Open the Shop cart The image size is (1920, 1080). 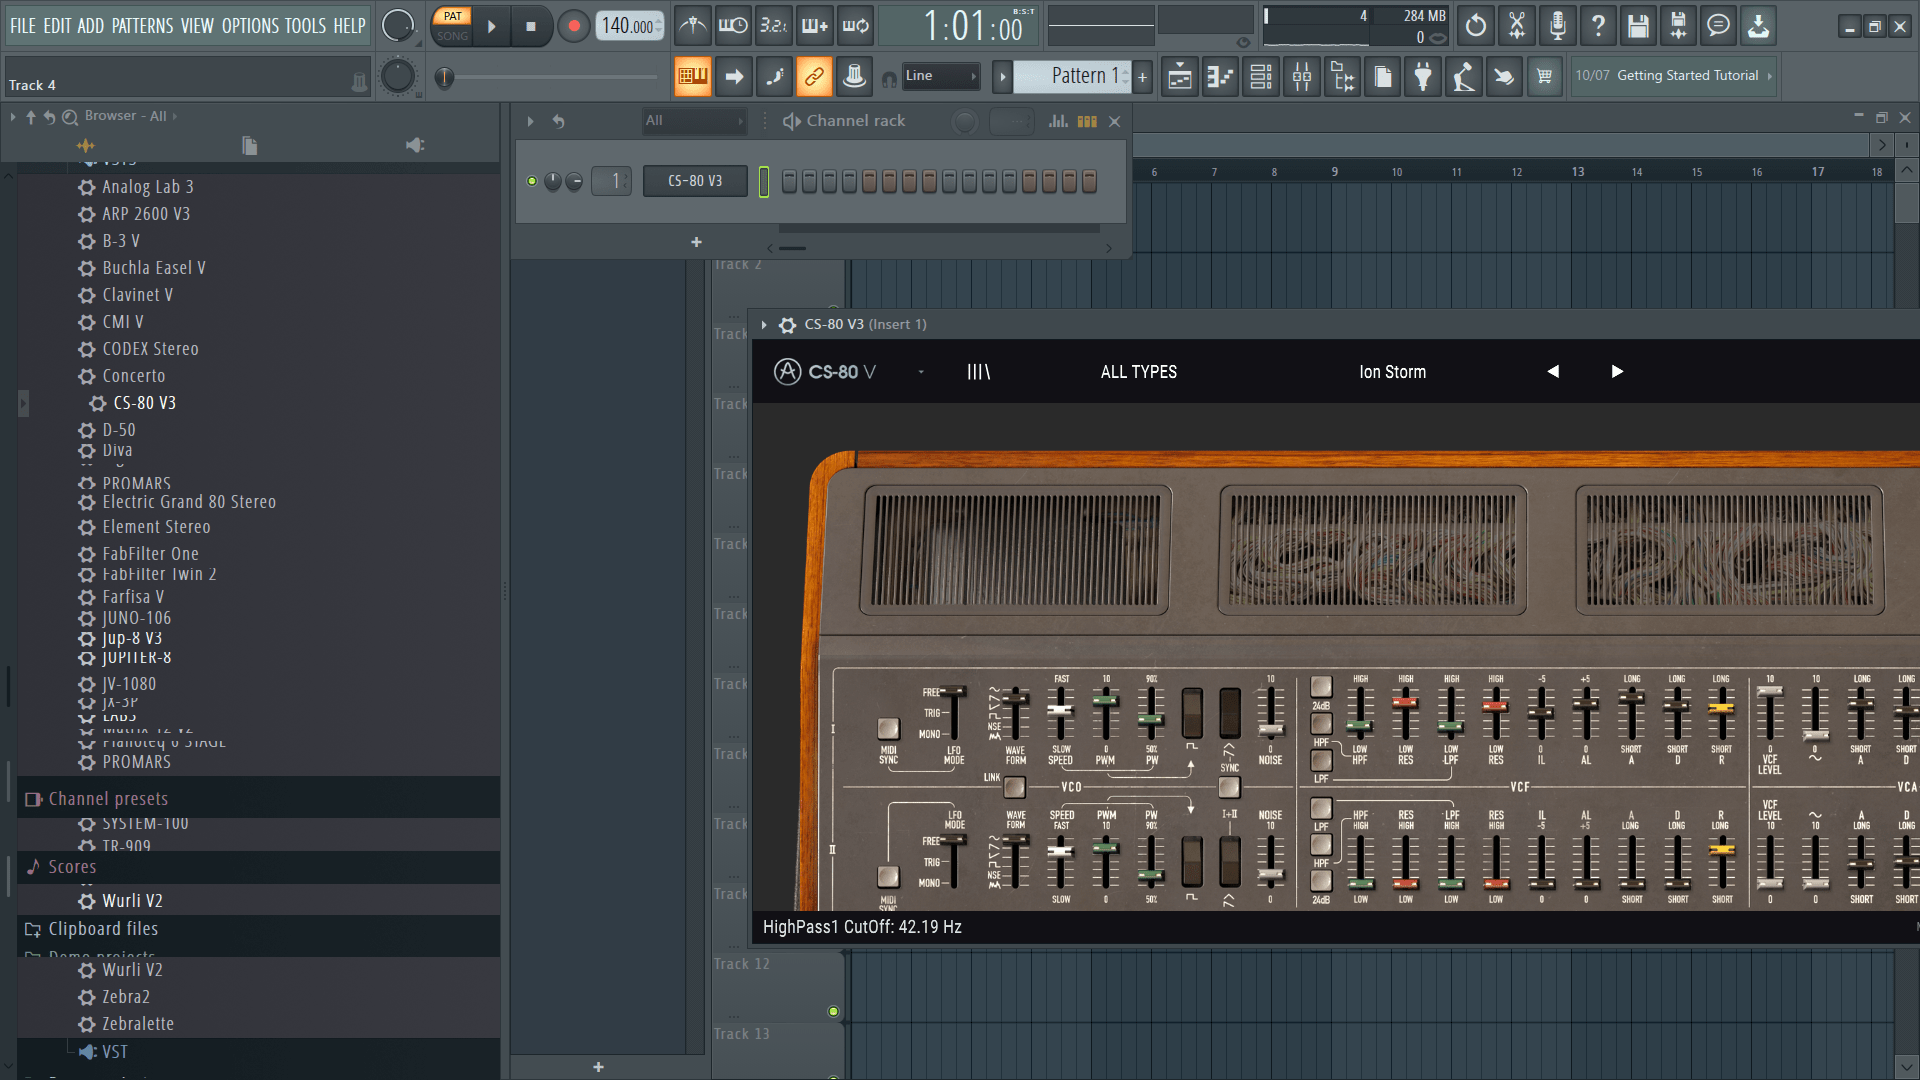coord(1545,76)
